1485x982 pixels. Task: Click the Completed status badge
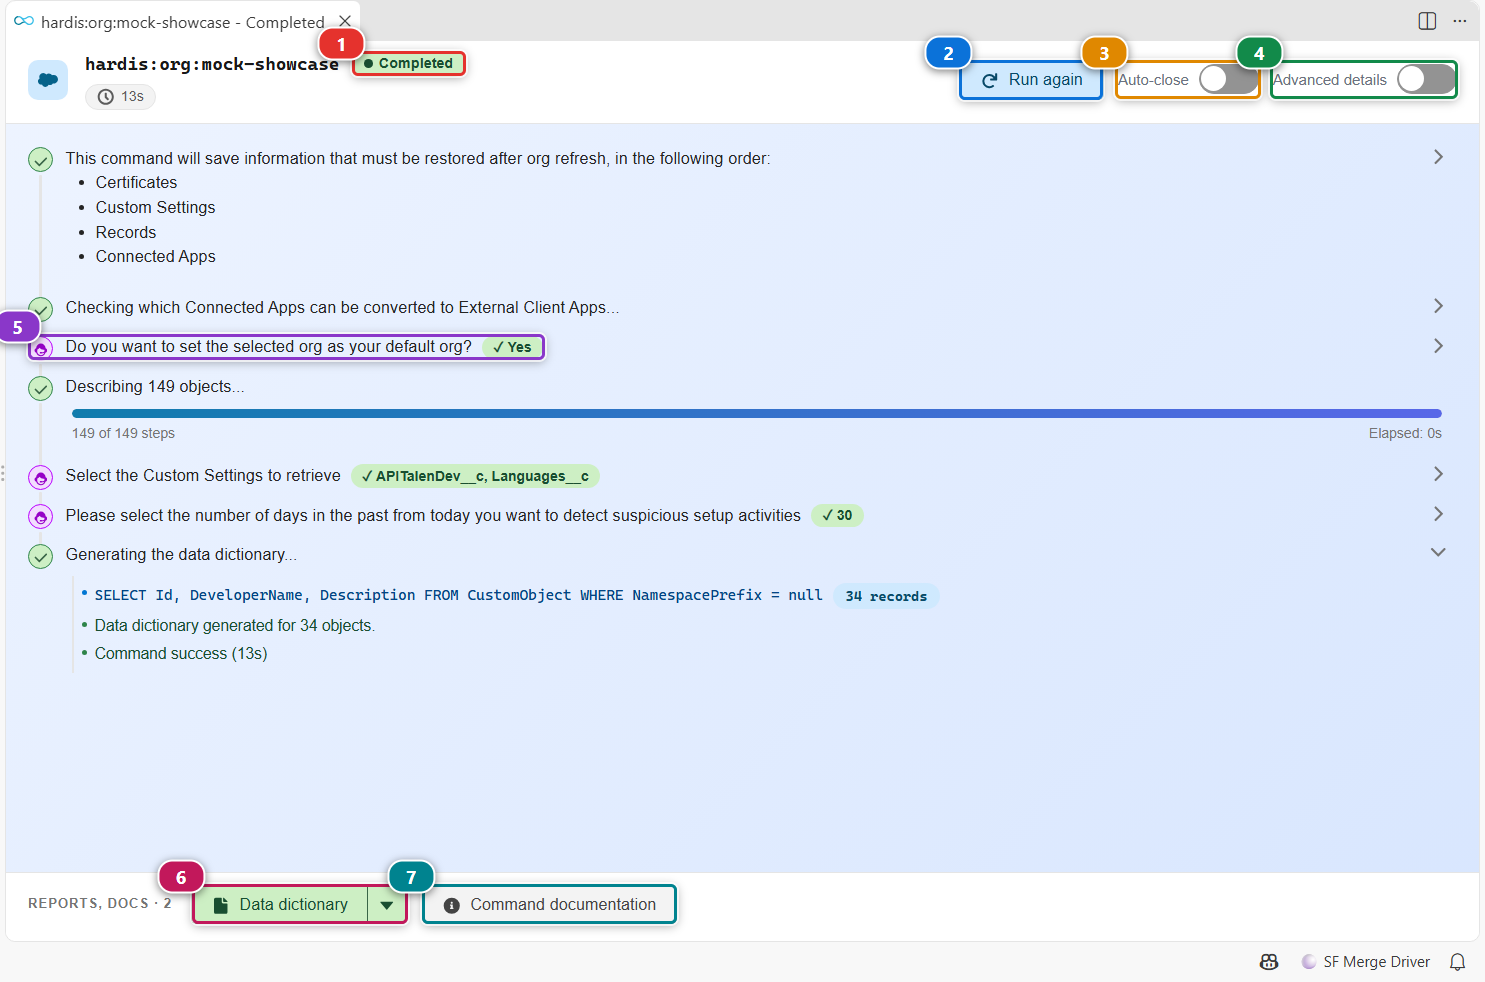[x=409, y=64]
